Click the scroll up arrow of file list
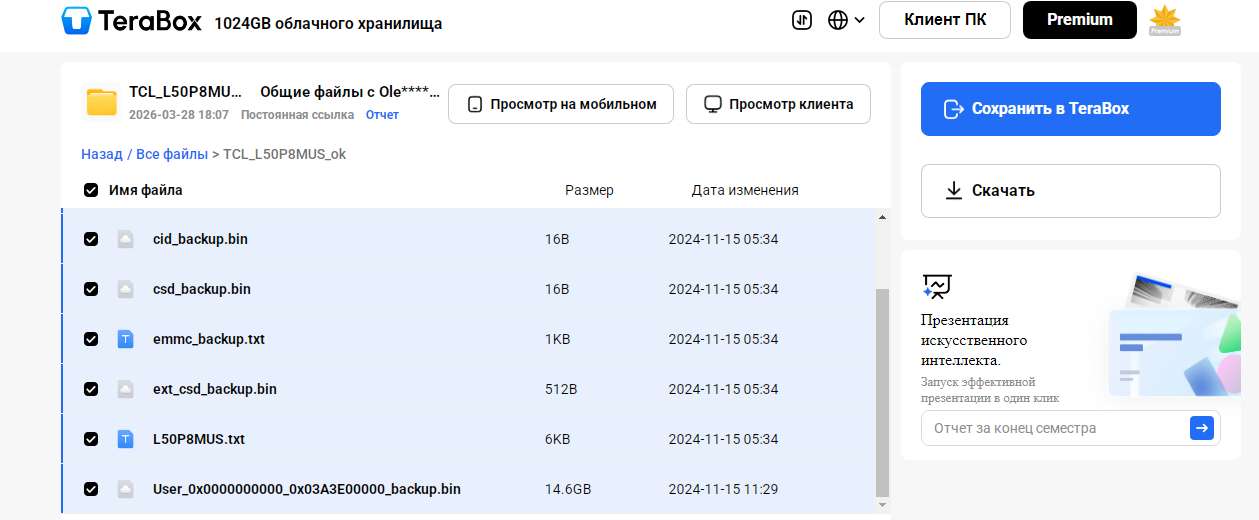 tap(881, 217)
